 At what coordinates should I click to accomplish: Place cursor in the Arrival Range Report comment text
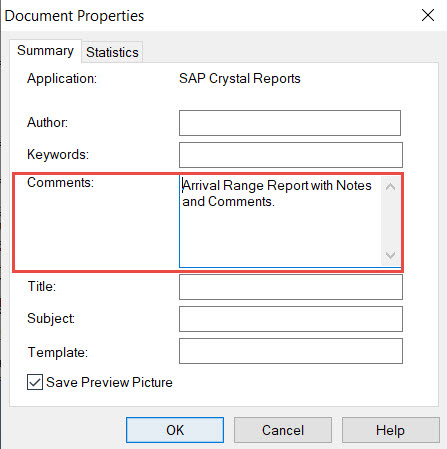277,193
